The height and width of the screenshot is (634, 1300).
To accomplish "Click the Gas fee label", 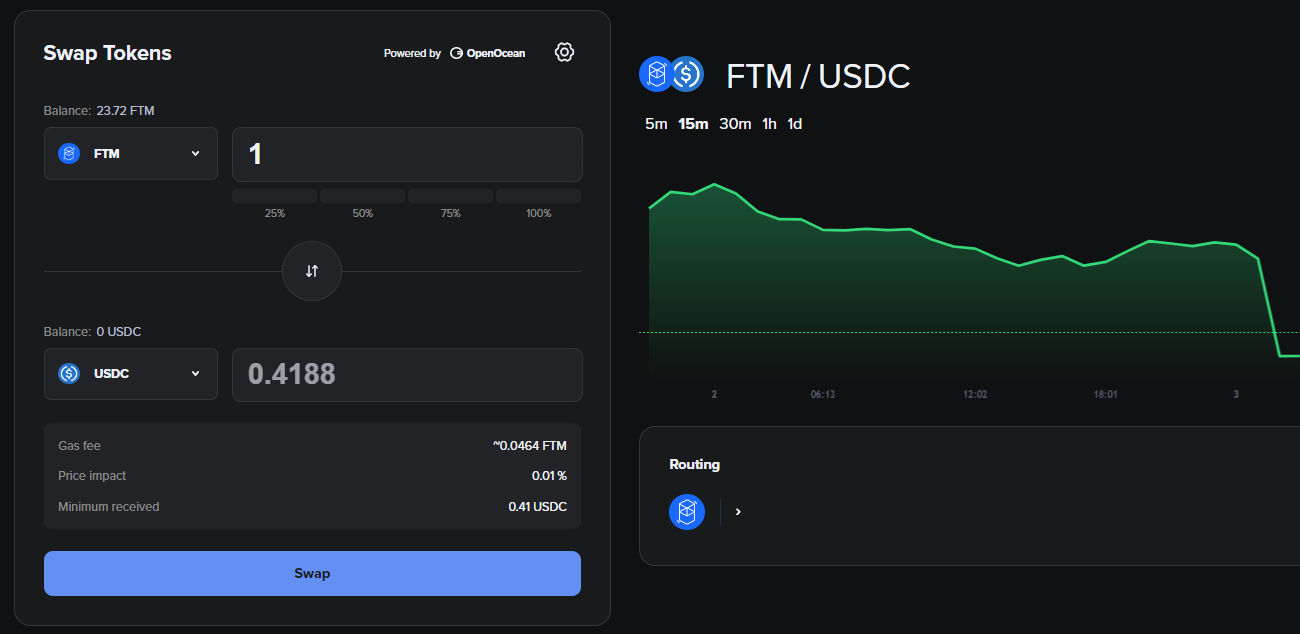I will coord(79,446).
